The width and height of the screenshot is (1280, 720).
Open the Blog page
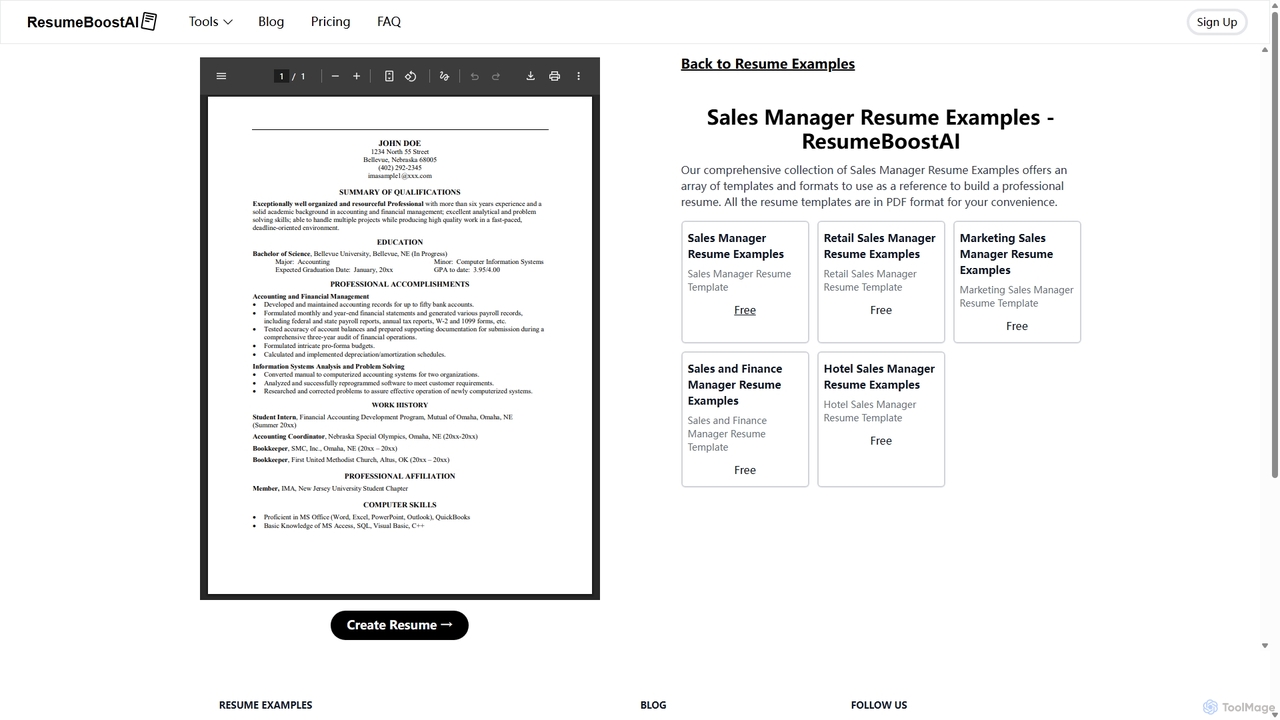coord(271,21)
